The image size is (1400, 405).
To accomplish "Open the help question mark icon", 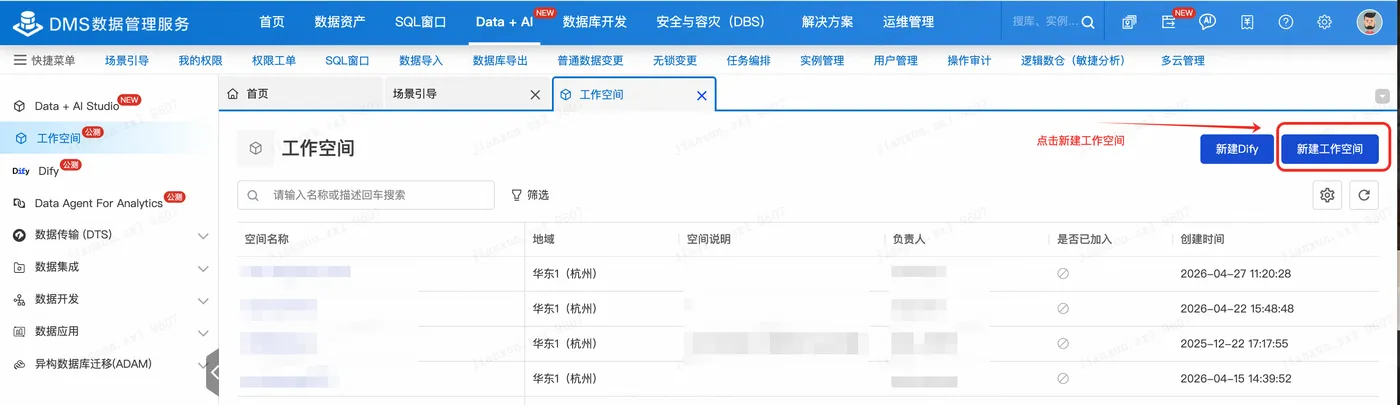I will (x=1285, y=21).
